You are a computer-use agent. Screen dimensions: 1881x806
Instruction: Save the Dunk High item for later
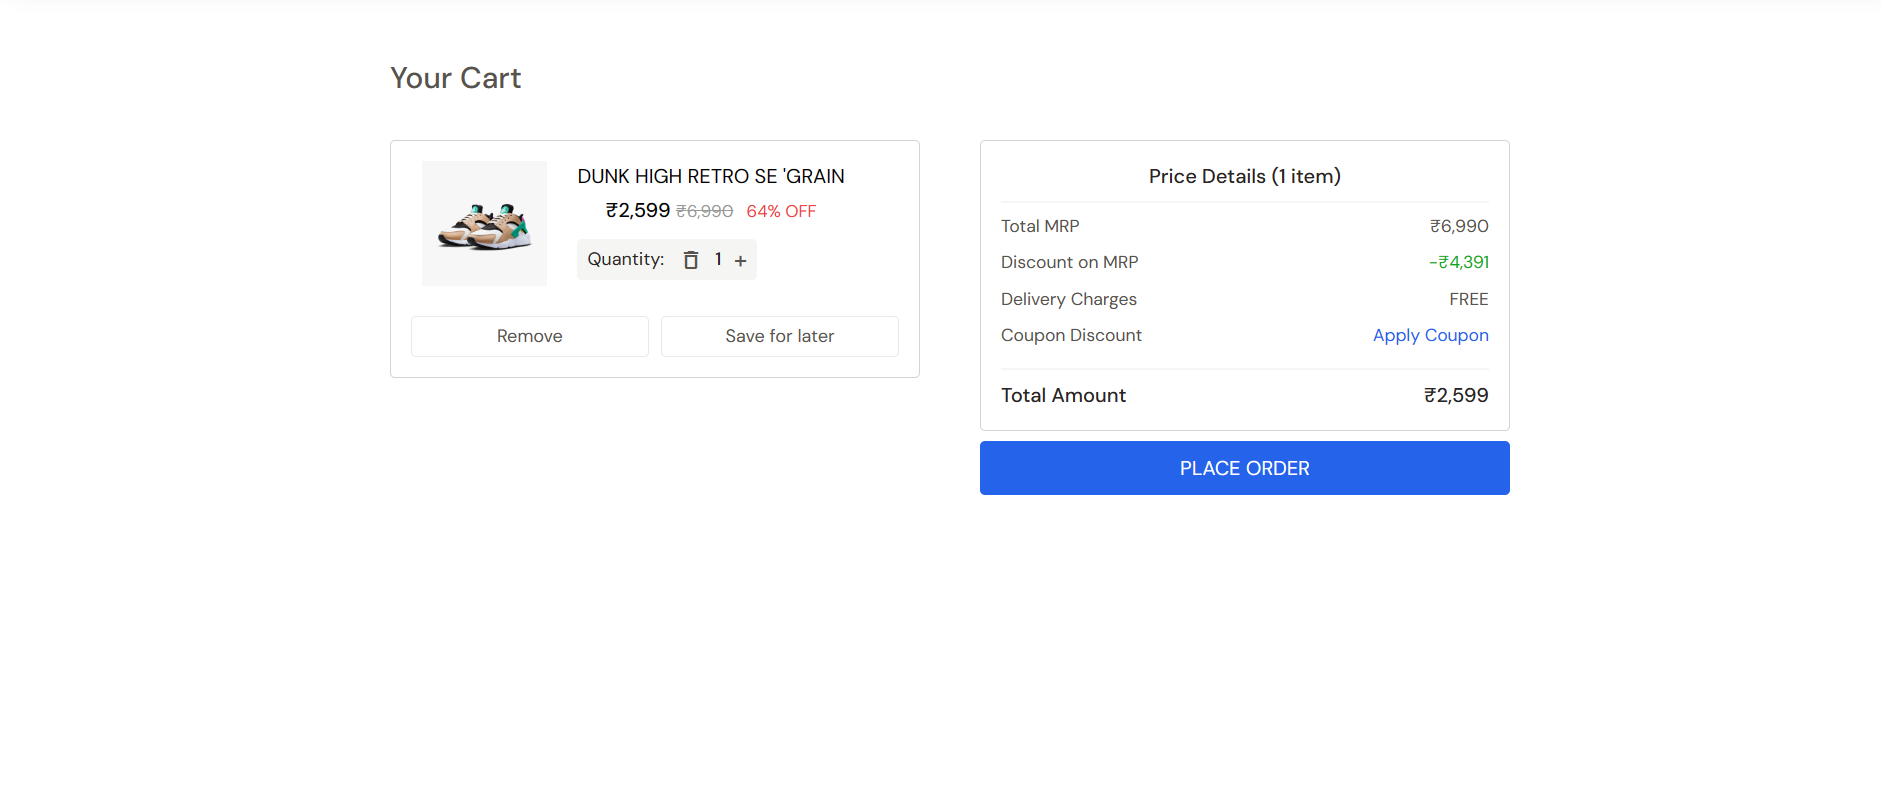780,336
